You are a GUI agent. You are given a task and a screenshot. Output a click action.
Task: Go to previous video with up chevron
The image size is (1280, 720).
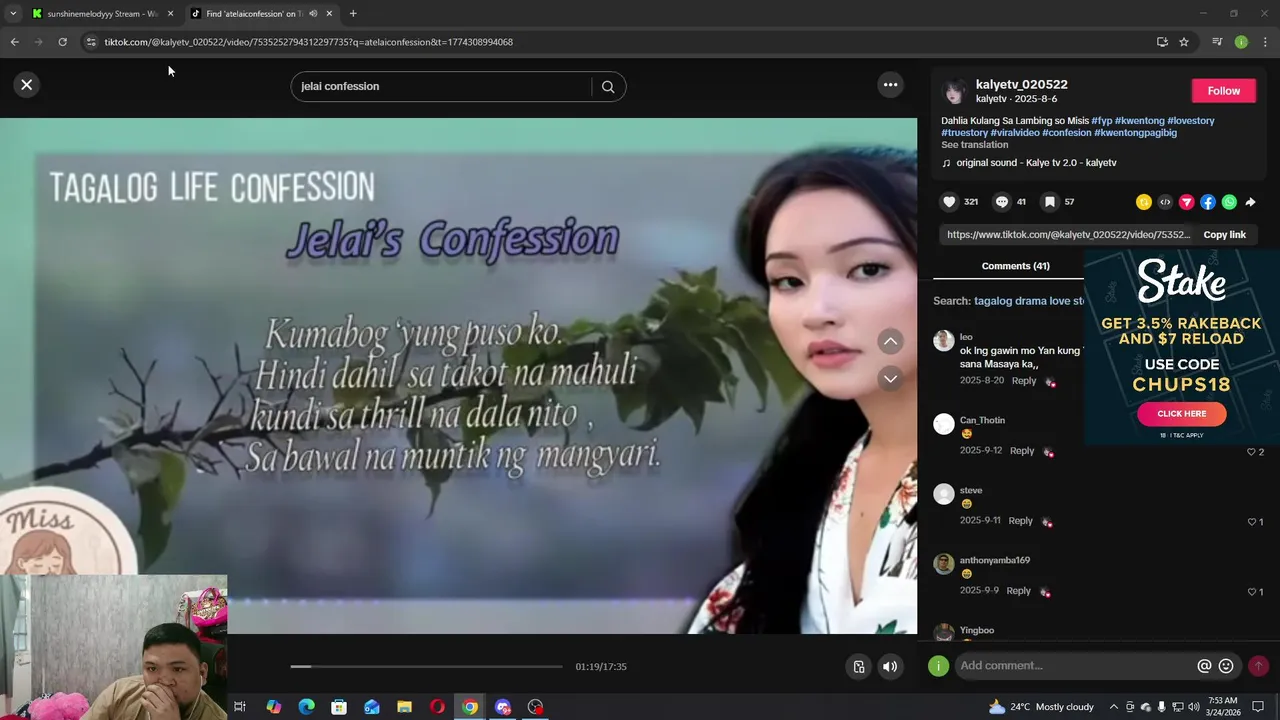point(890,342)
